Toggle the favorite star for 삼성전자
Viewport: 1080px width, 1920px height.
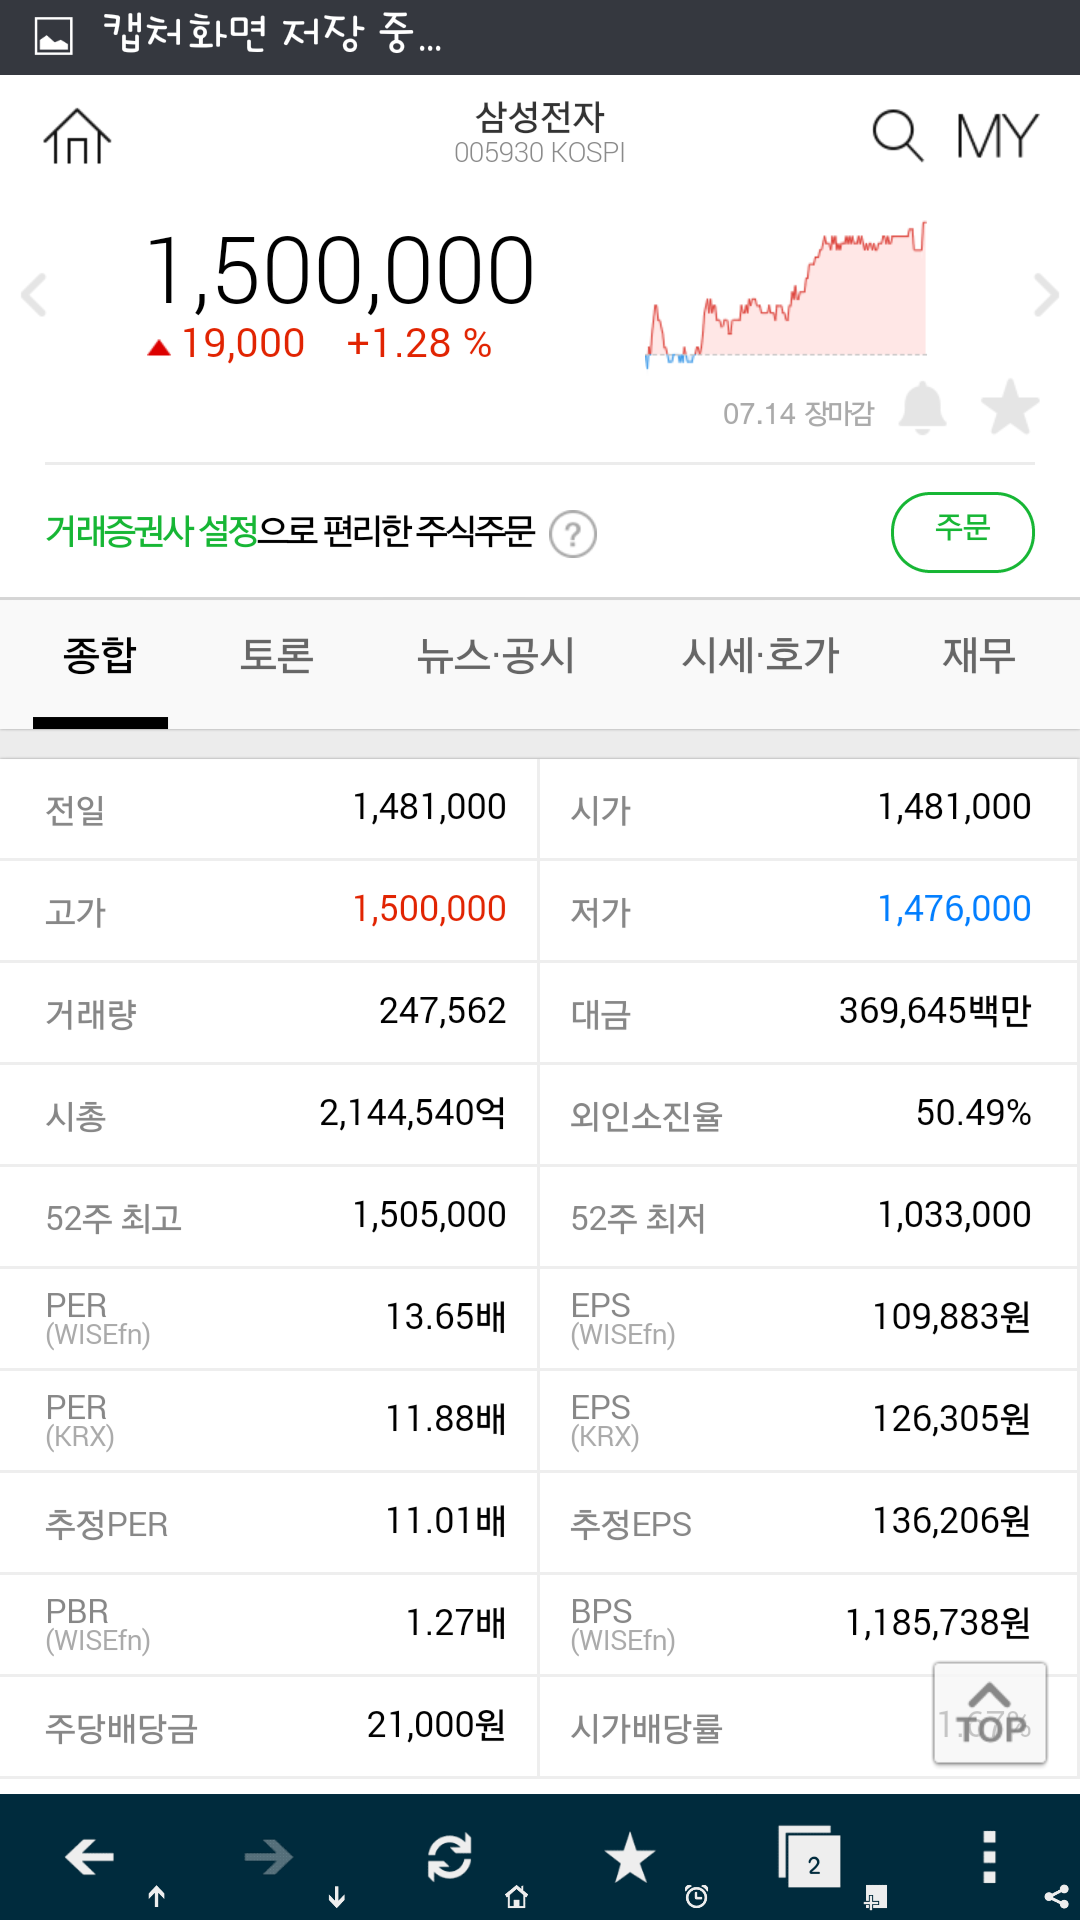(x=1010, y=408)
